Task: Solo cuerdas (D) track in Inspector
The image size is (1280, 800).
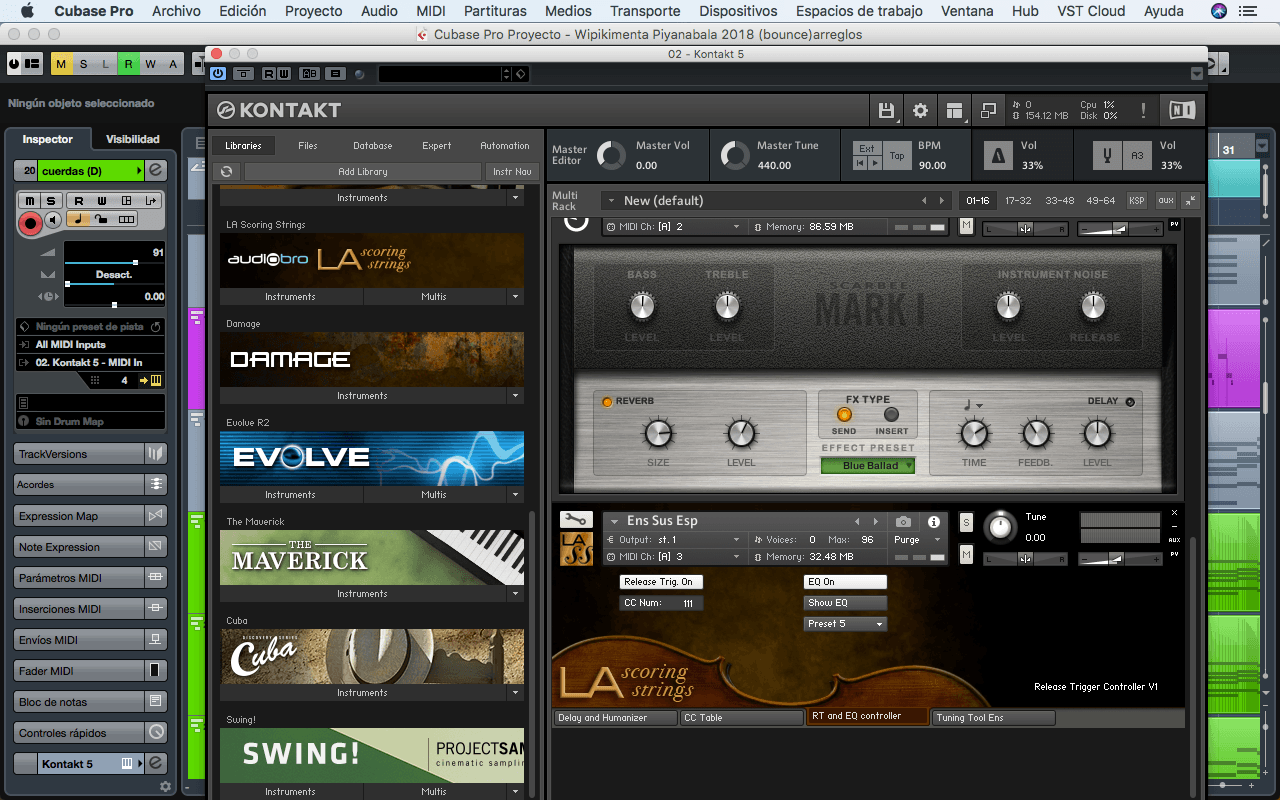Action: coord(52,201)
